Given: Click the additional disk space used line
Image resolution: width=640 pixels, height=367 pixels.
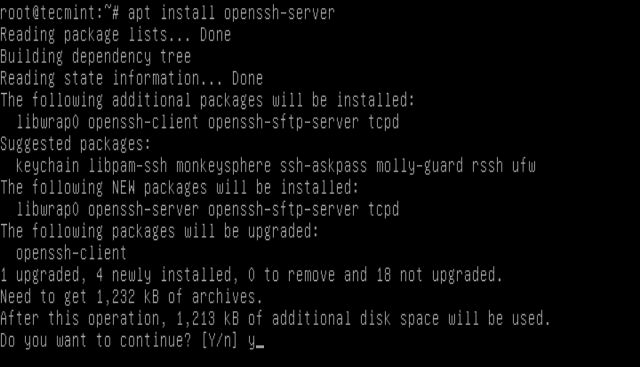Looking at the screenshot, I should 276,318.
